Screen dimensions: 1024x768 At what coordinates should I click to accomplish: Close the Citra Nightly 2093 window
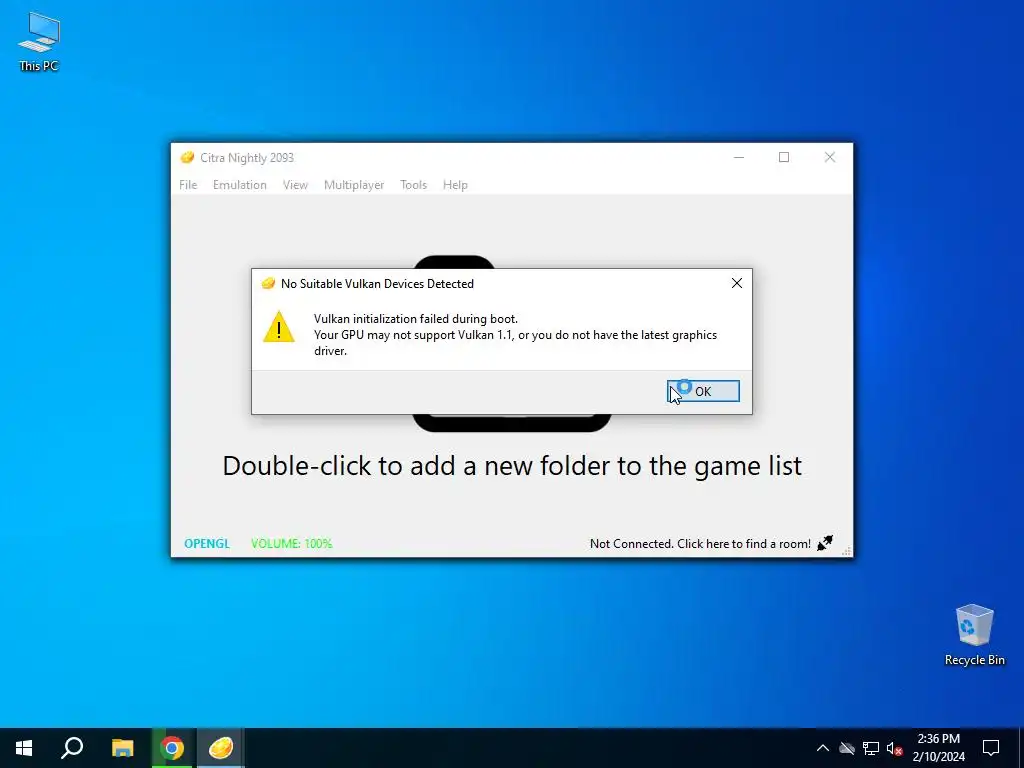click(x=829, y=157)
